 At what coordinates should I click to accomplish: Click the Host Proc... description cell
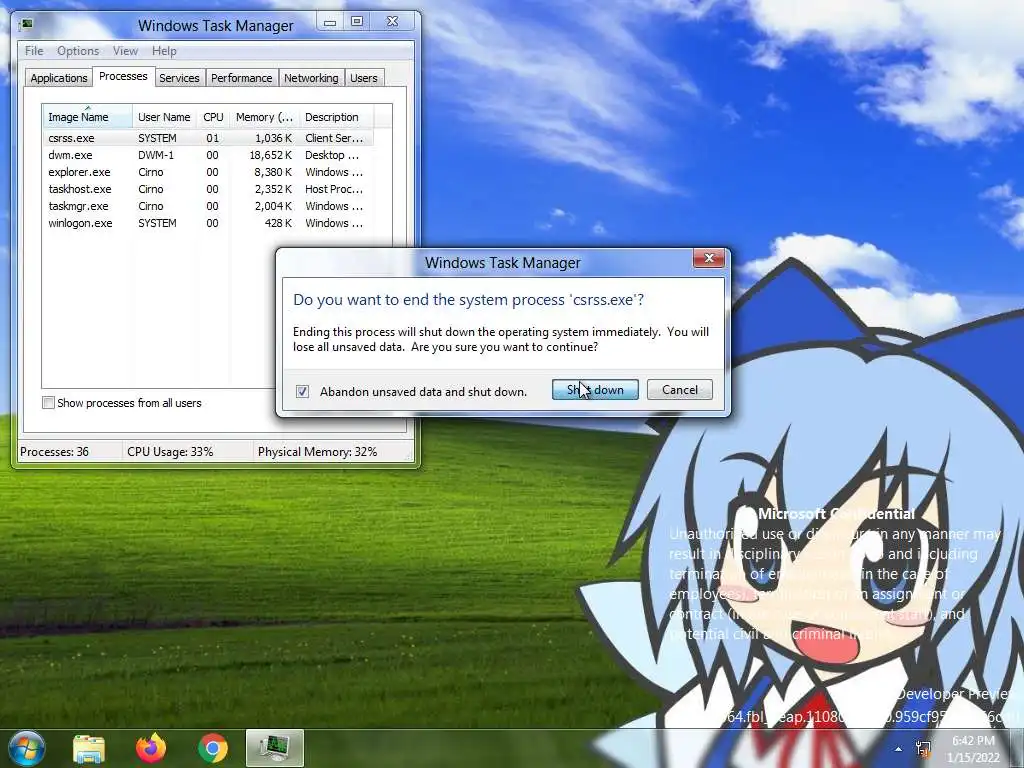point(334,189)
